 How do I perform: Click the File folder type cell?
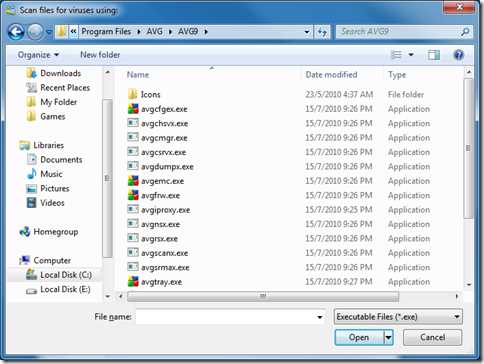pyautogui.click(x=406, y=94)
